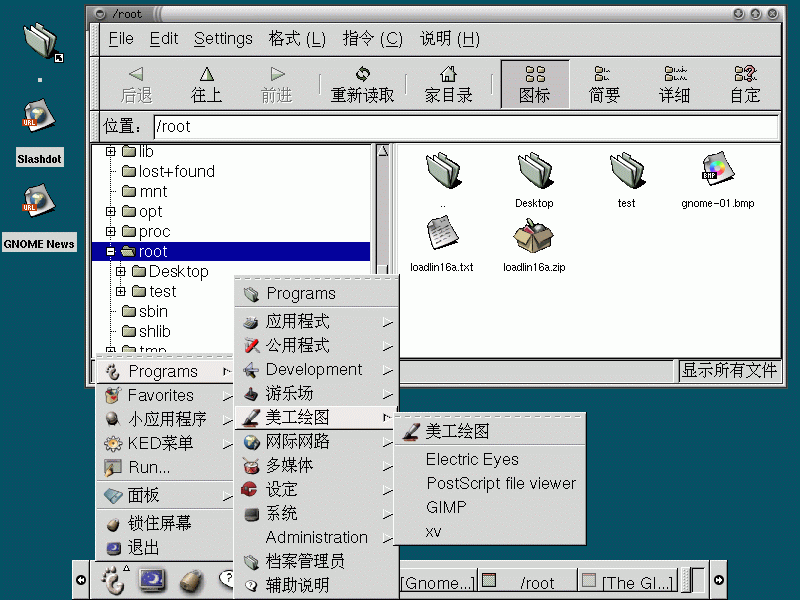Click the Forward (前进) toolbar arrow
Screen dimensions: 800x600
coord(277,84)
